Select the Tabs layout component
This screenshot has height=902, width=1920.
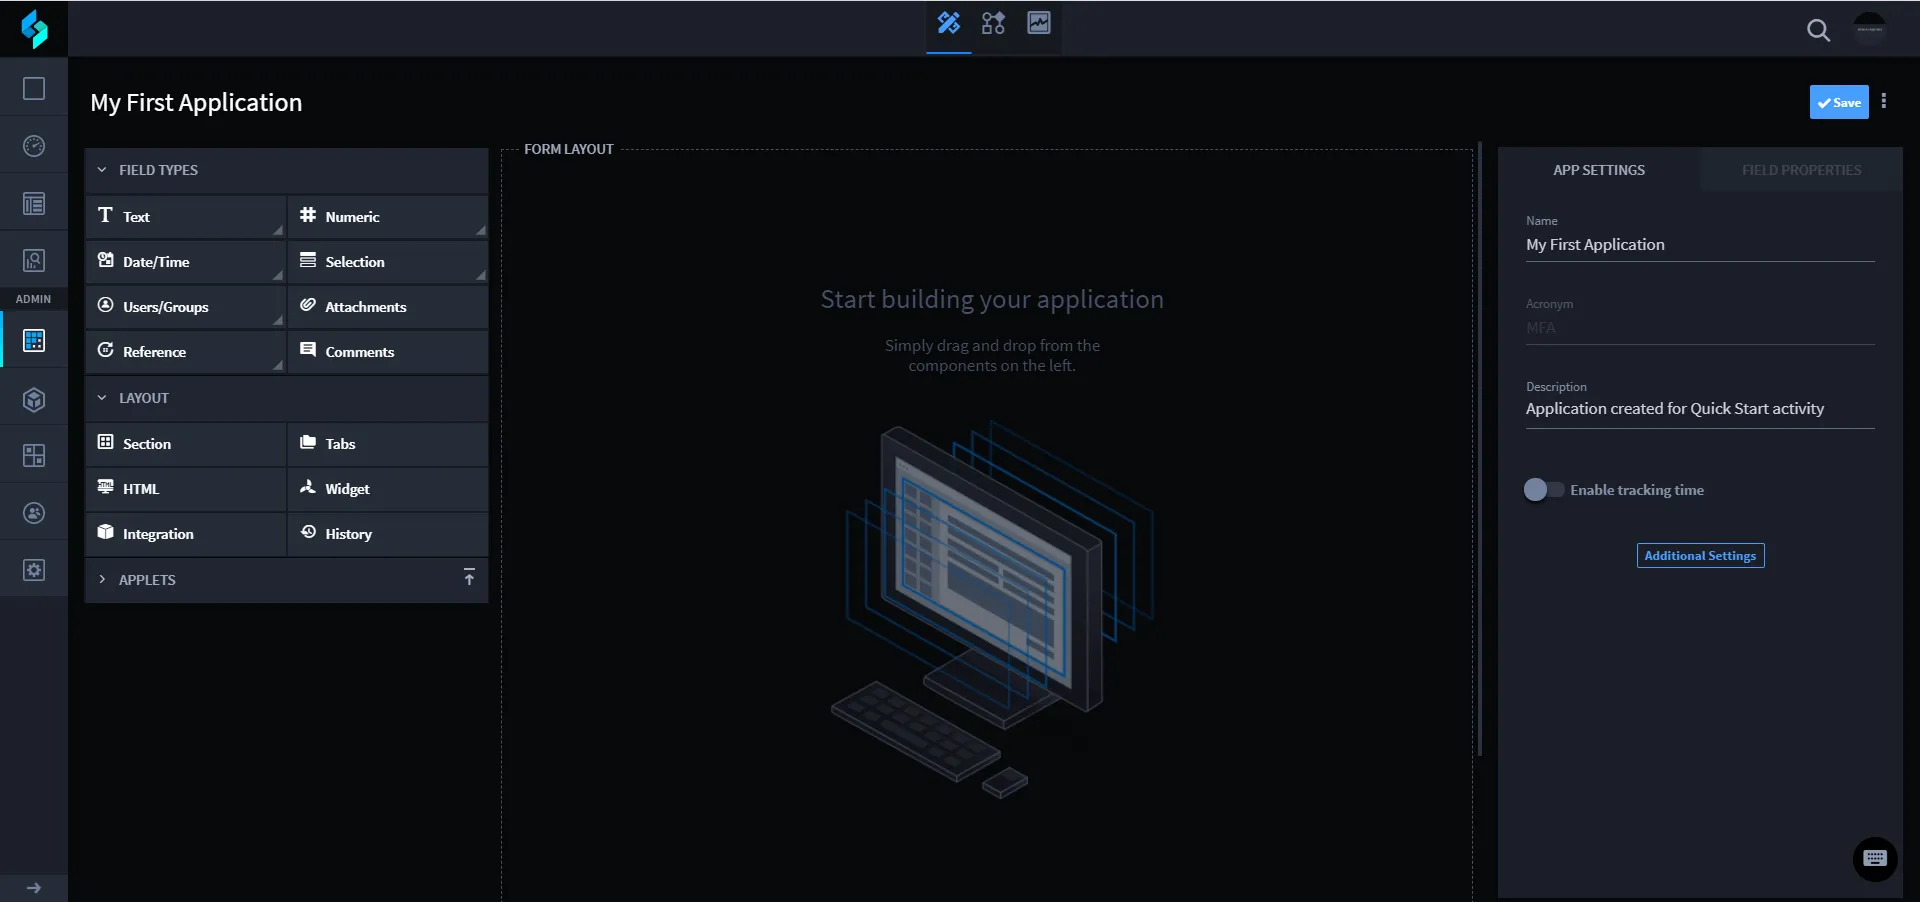[x=388, y=444]
